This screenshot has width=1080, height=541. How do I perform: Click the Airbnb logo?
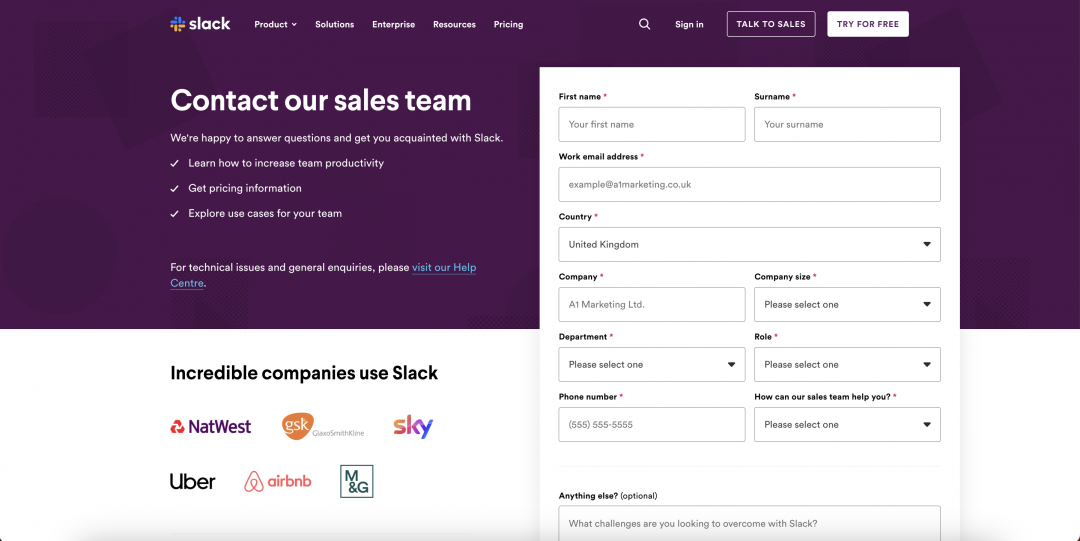278,482
